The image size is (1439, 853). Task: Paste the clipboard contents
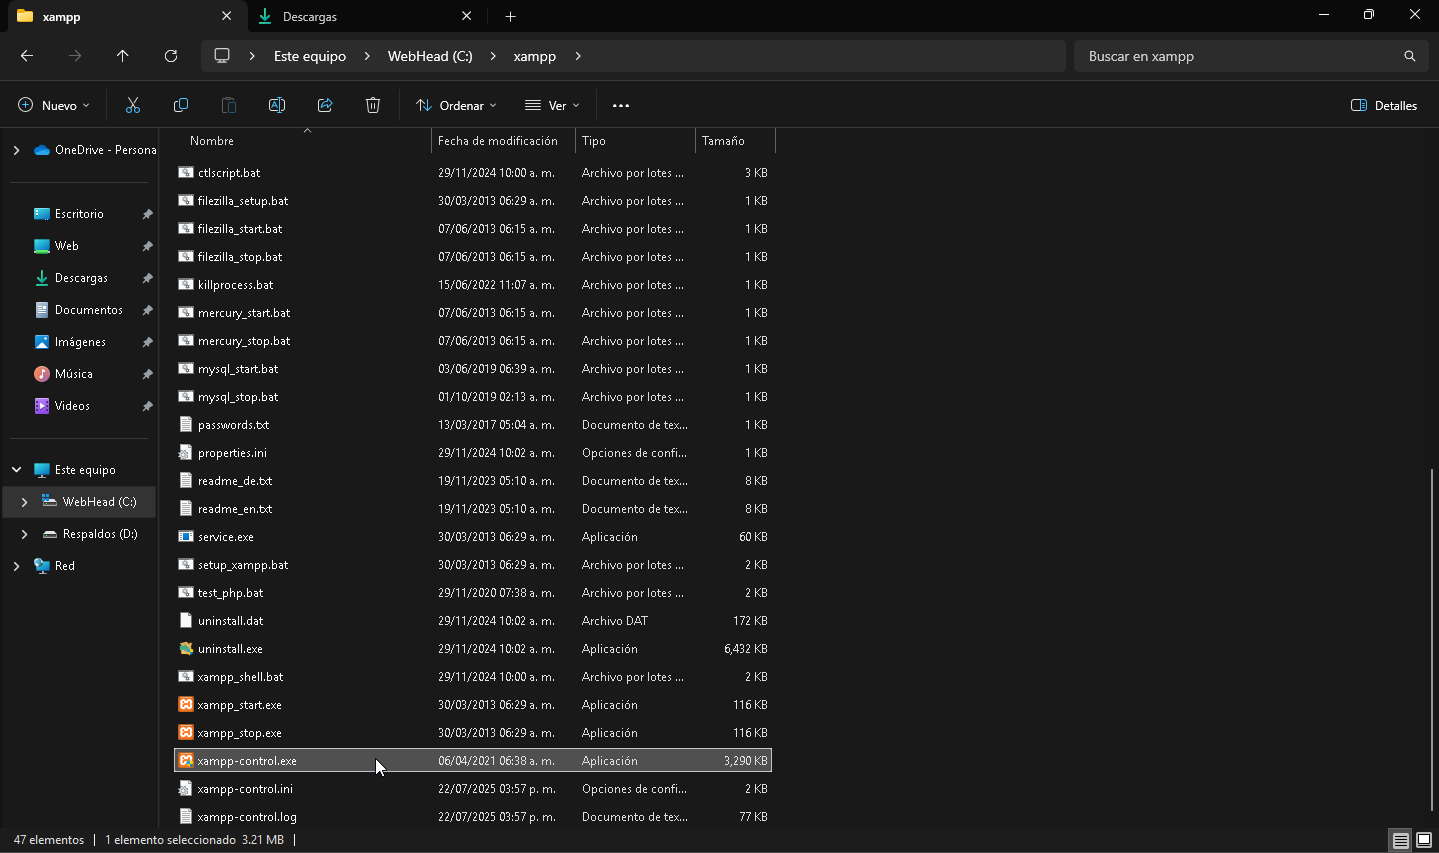tap(228, 105)
